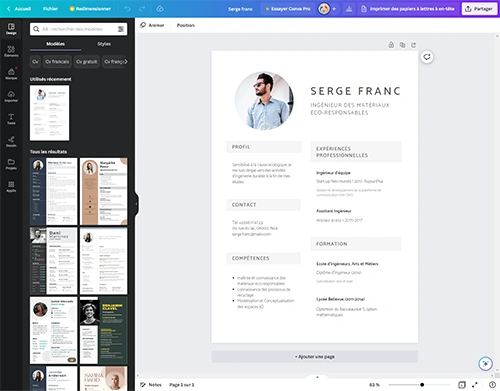
Task: Open the Applis sidebar panel
Action: click(x=11, y=186)
